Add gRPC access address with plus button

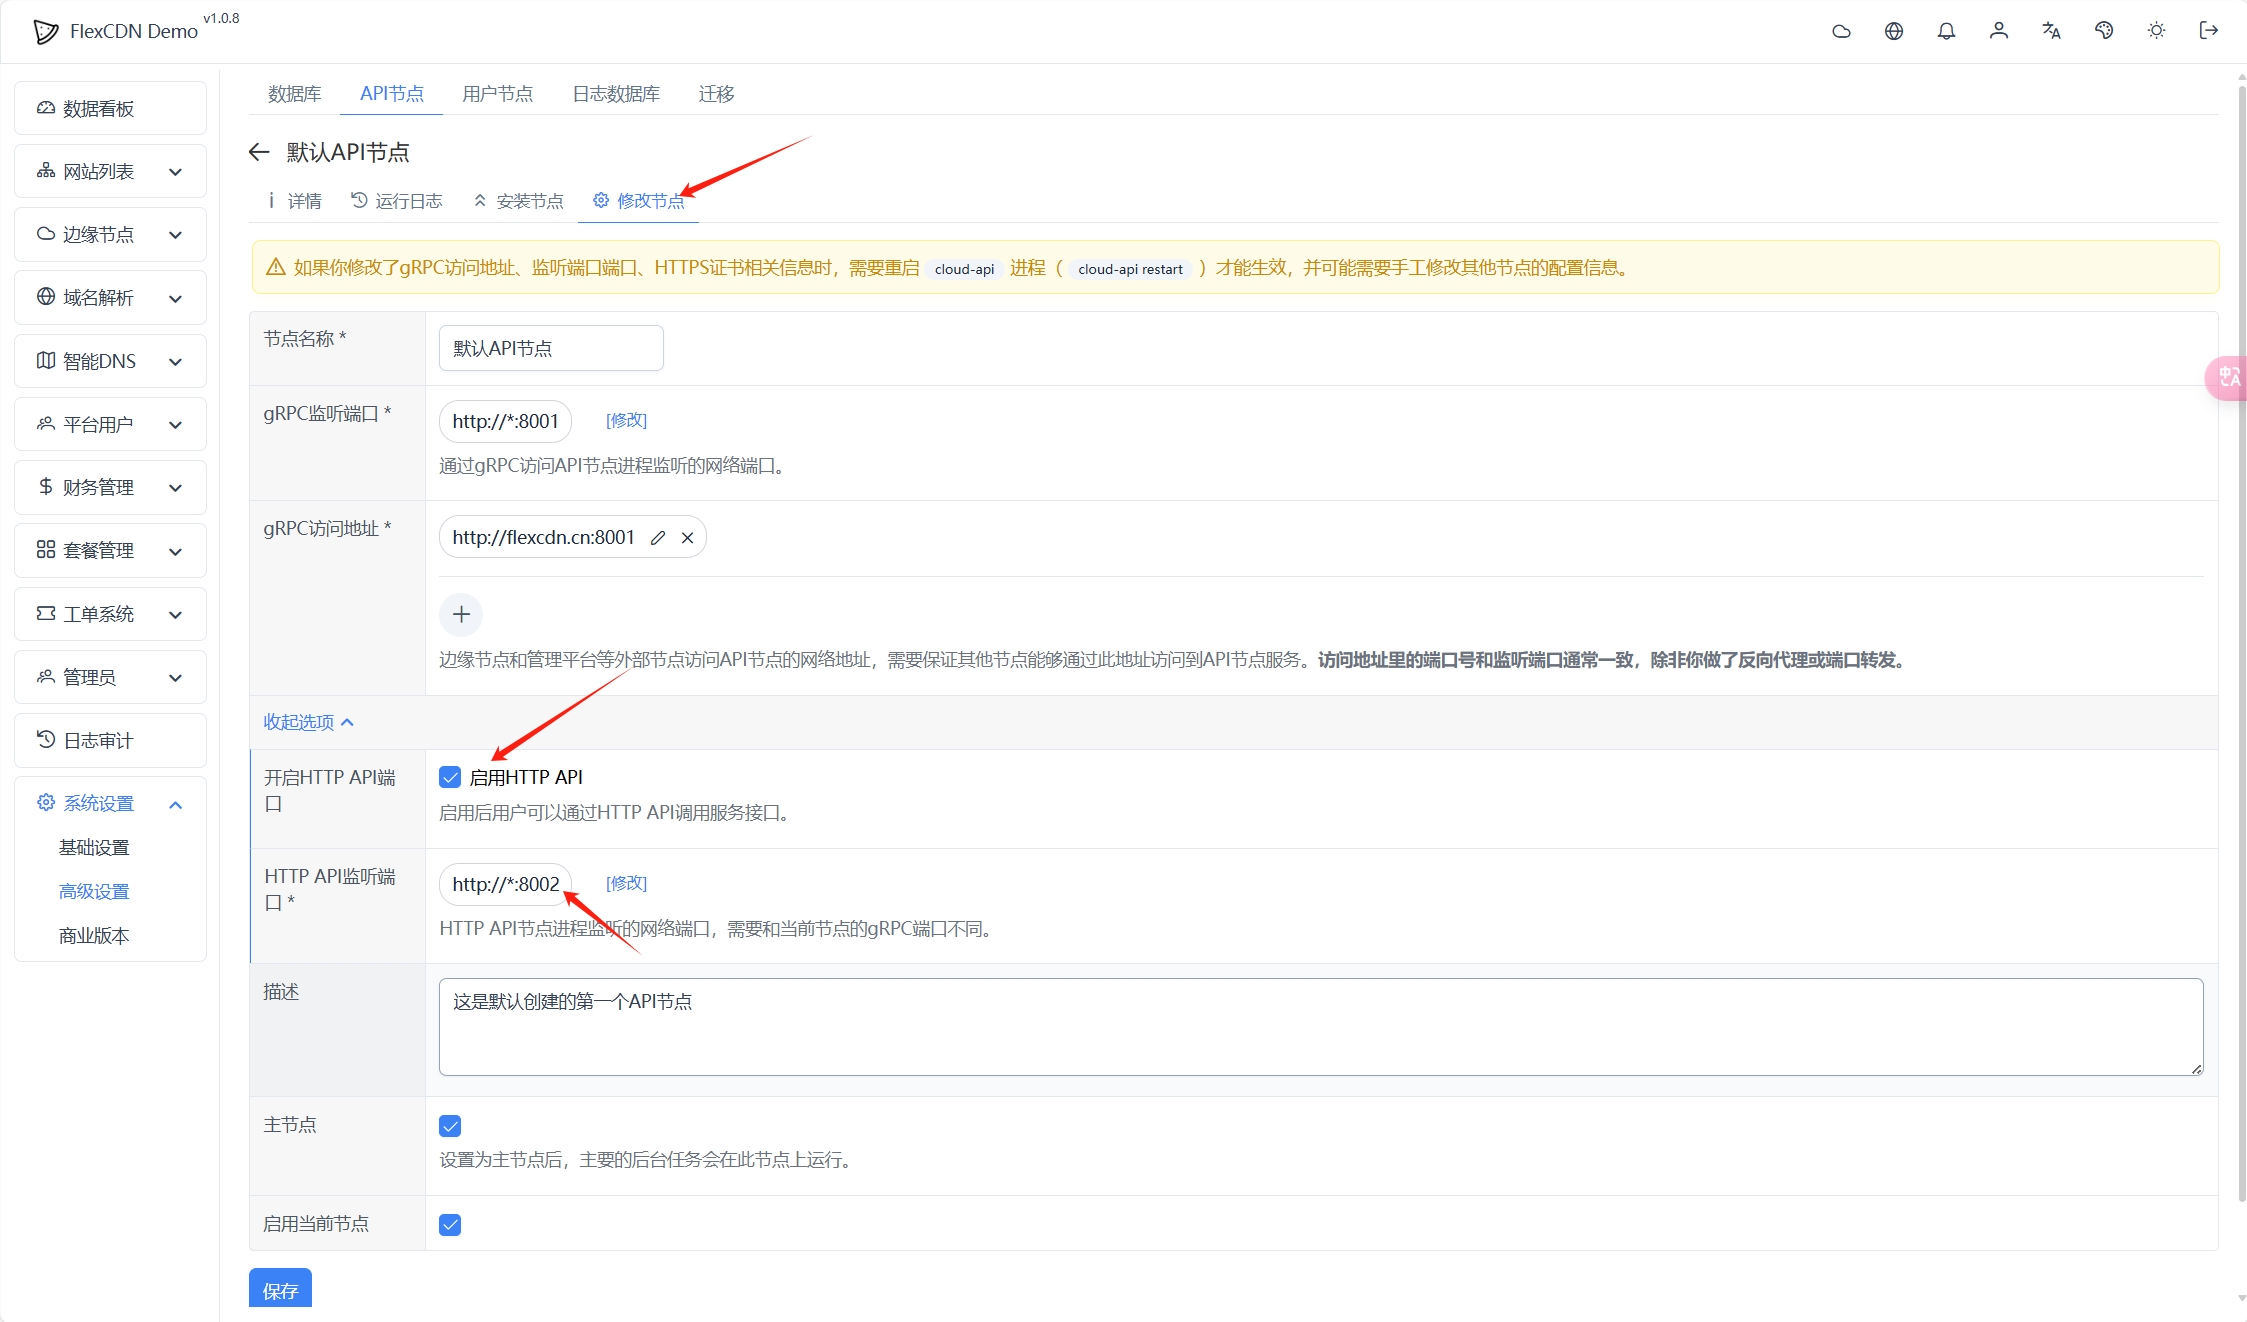coord(461,614)
